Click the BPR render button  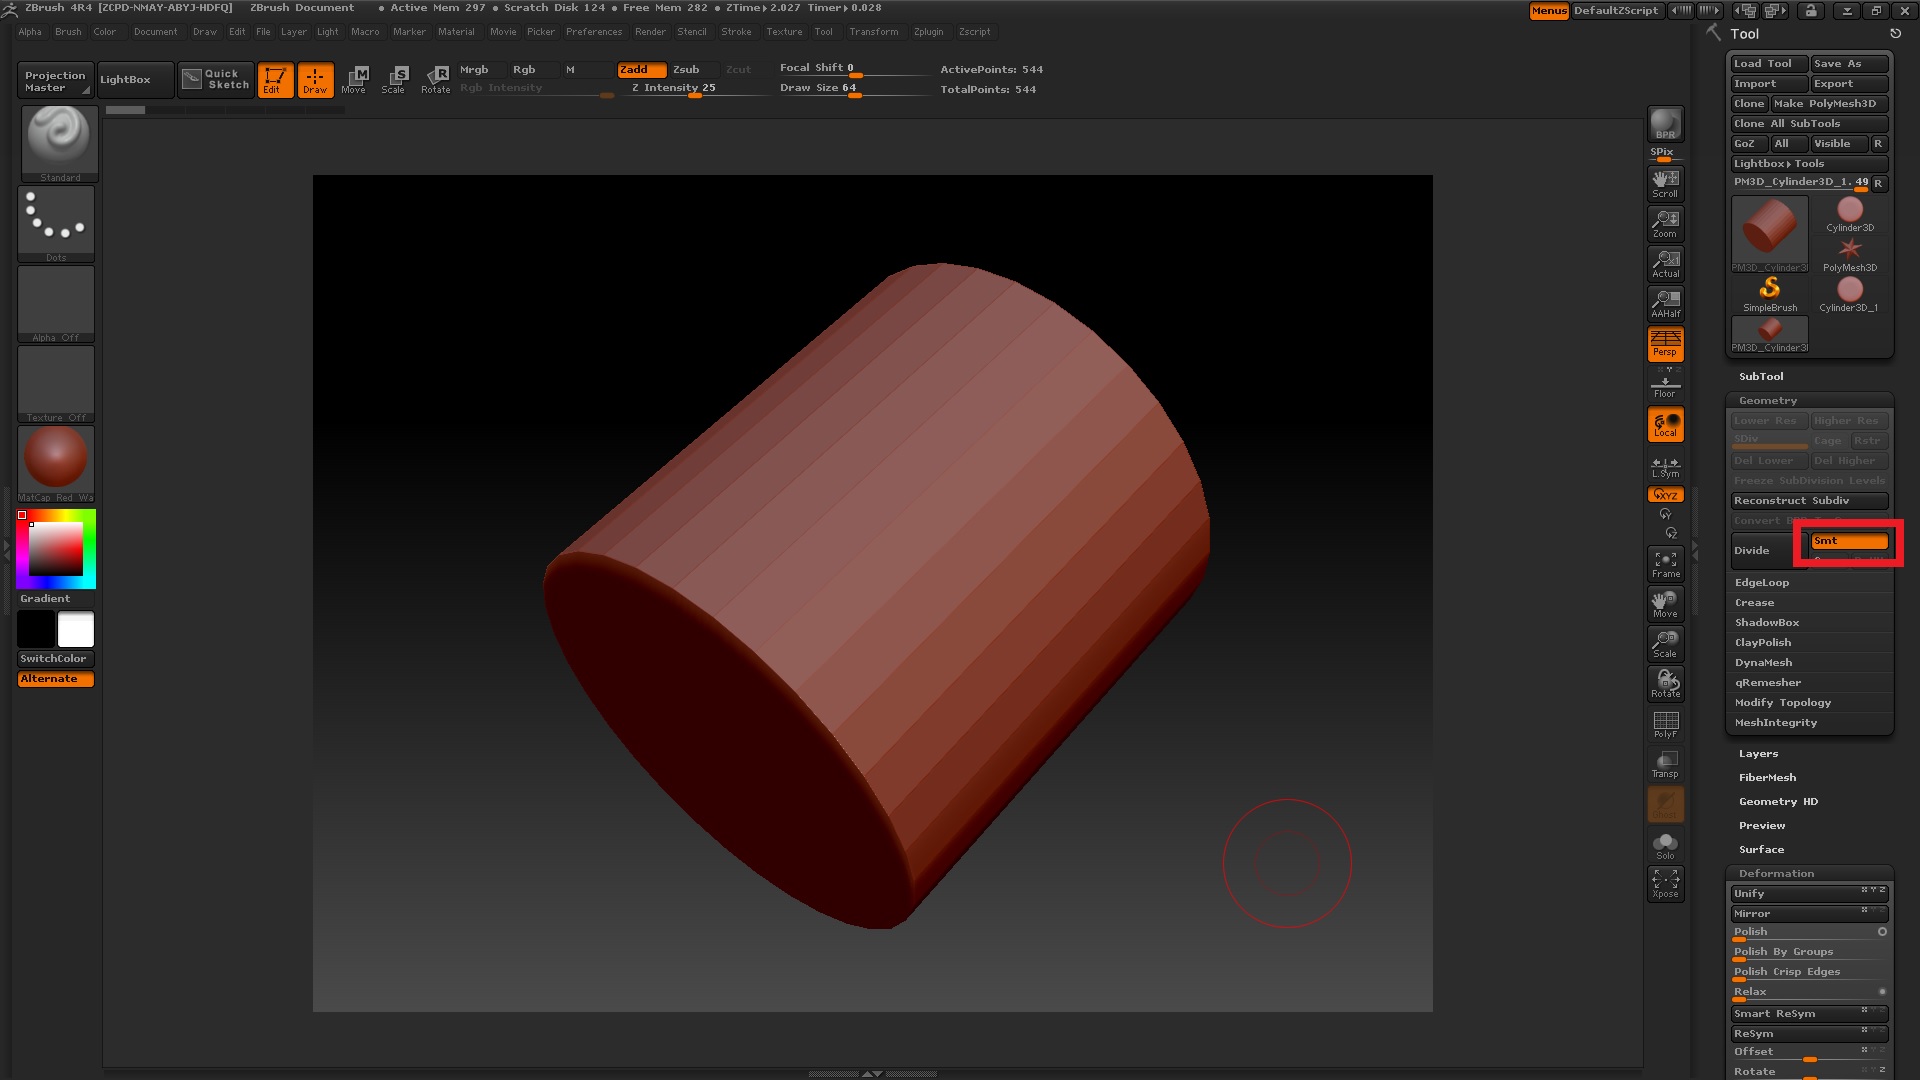coord(1665,124)
